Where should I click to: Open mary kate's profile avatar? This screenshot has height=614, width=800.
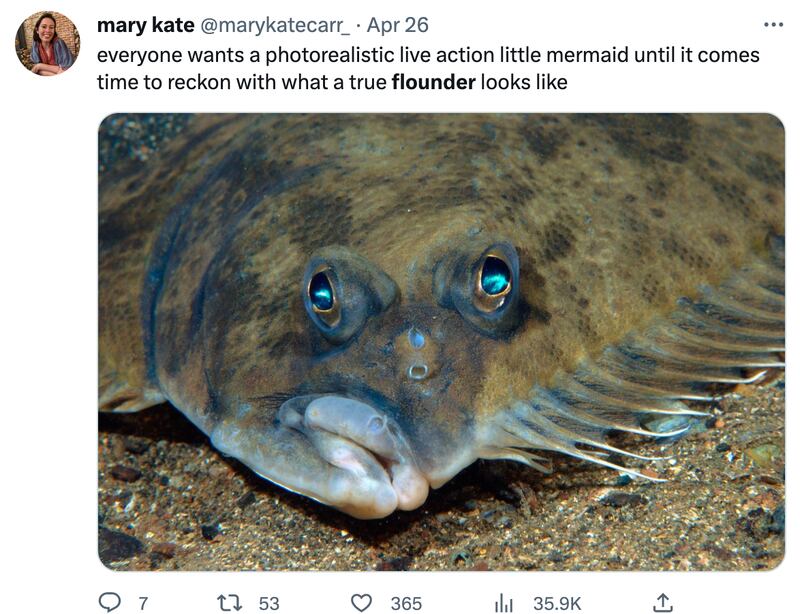point(47,43)
